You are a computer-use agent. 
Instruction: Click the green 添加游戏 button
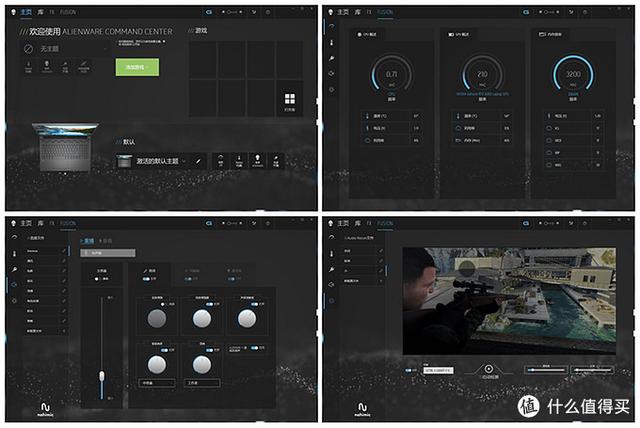coord(137,67)
